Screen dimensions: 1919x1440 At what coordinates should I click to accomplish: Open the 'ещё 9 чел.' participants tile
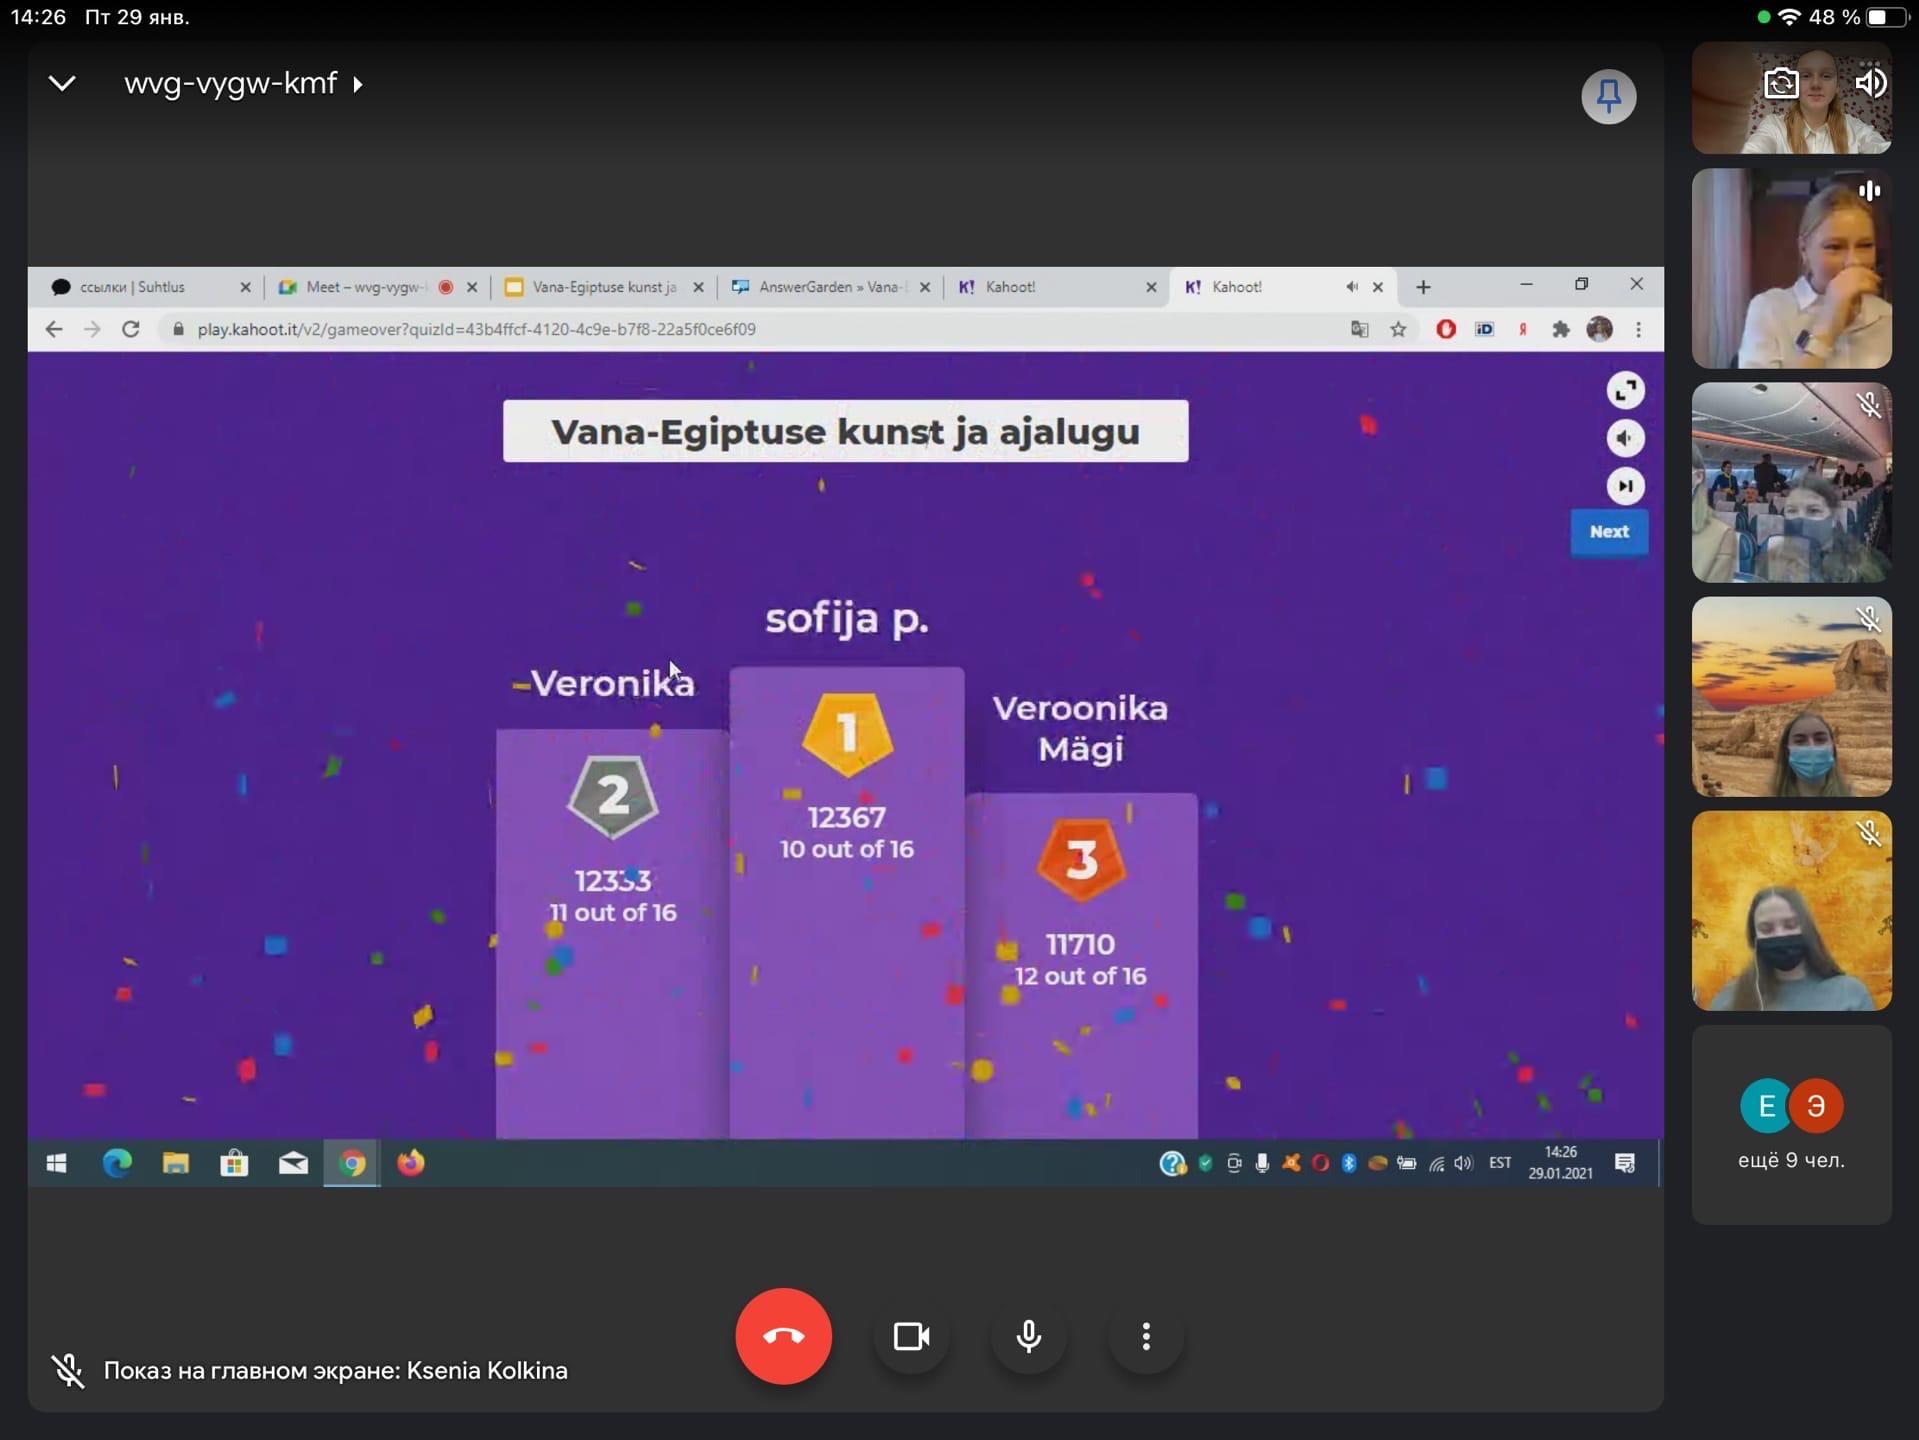click(x=1790, y=1125)
